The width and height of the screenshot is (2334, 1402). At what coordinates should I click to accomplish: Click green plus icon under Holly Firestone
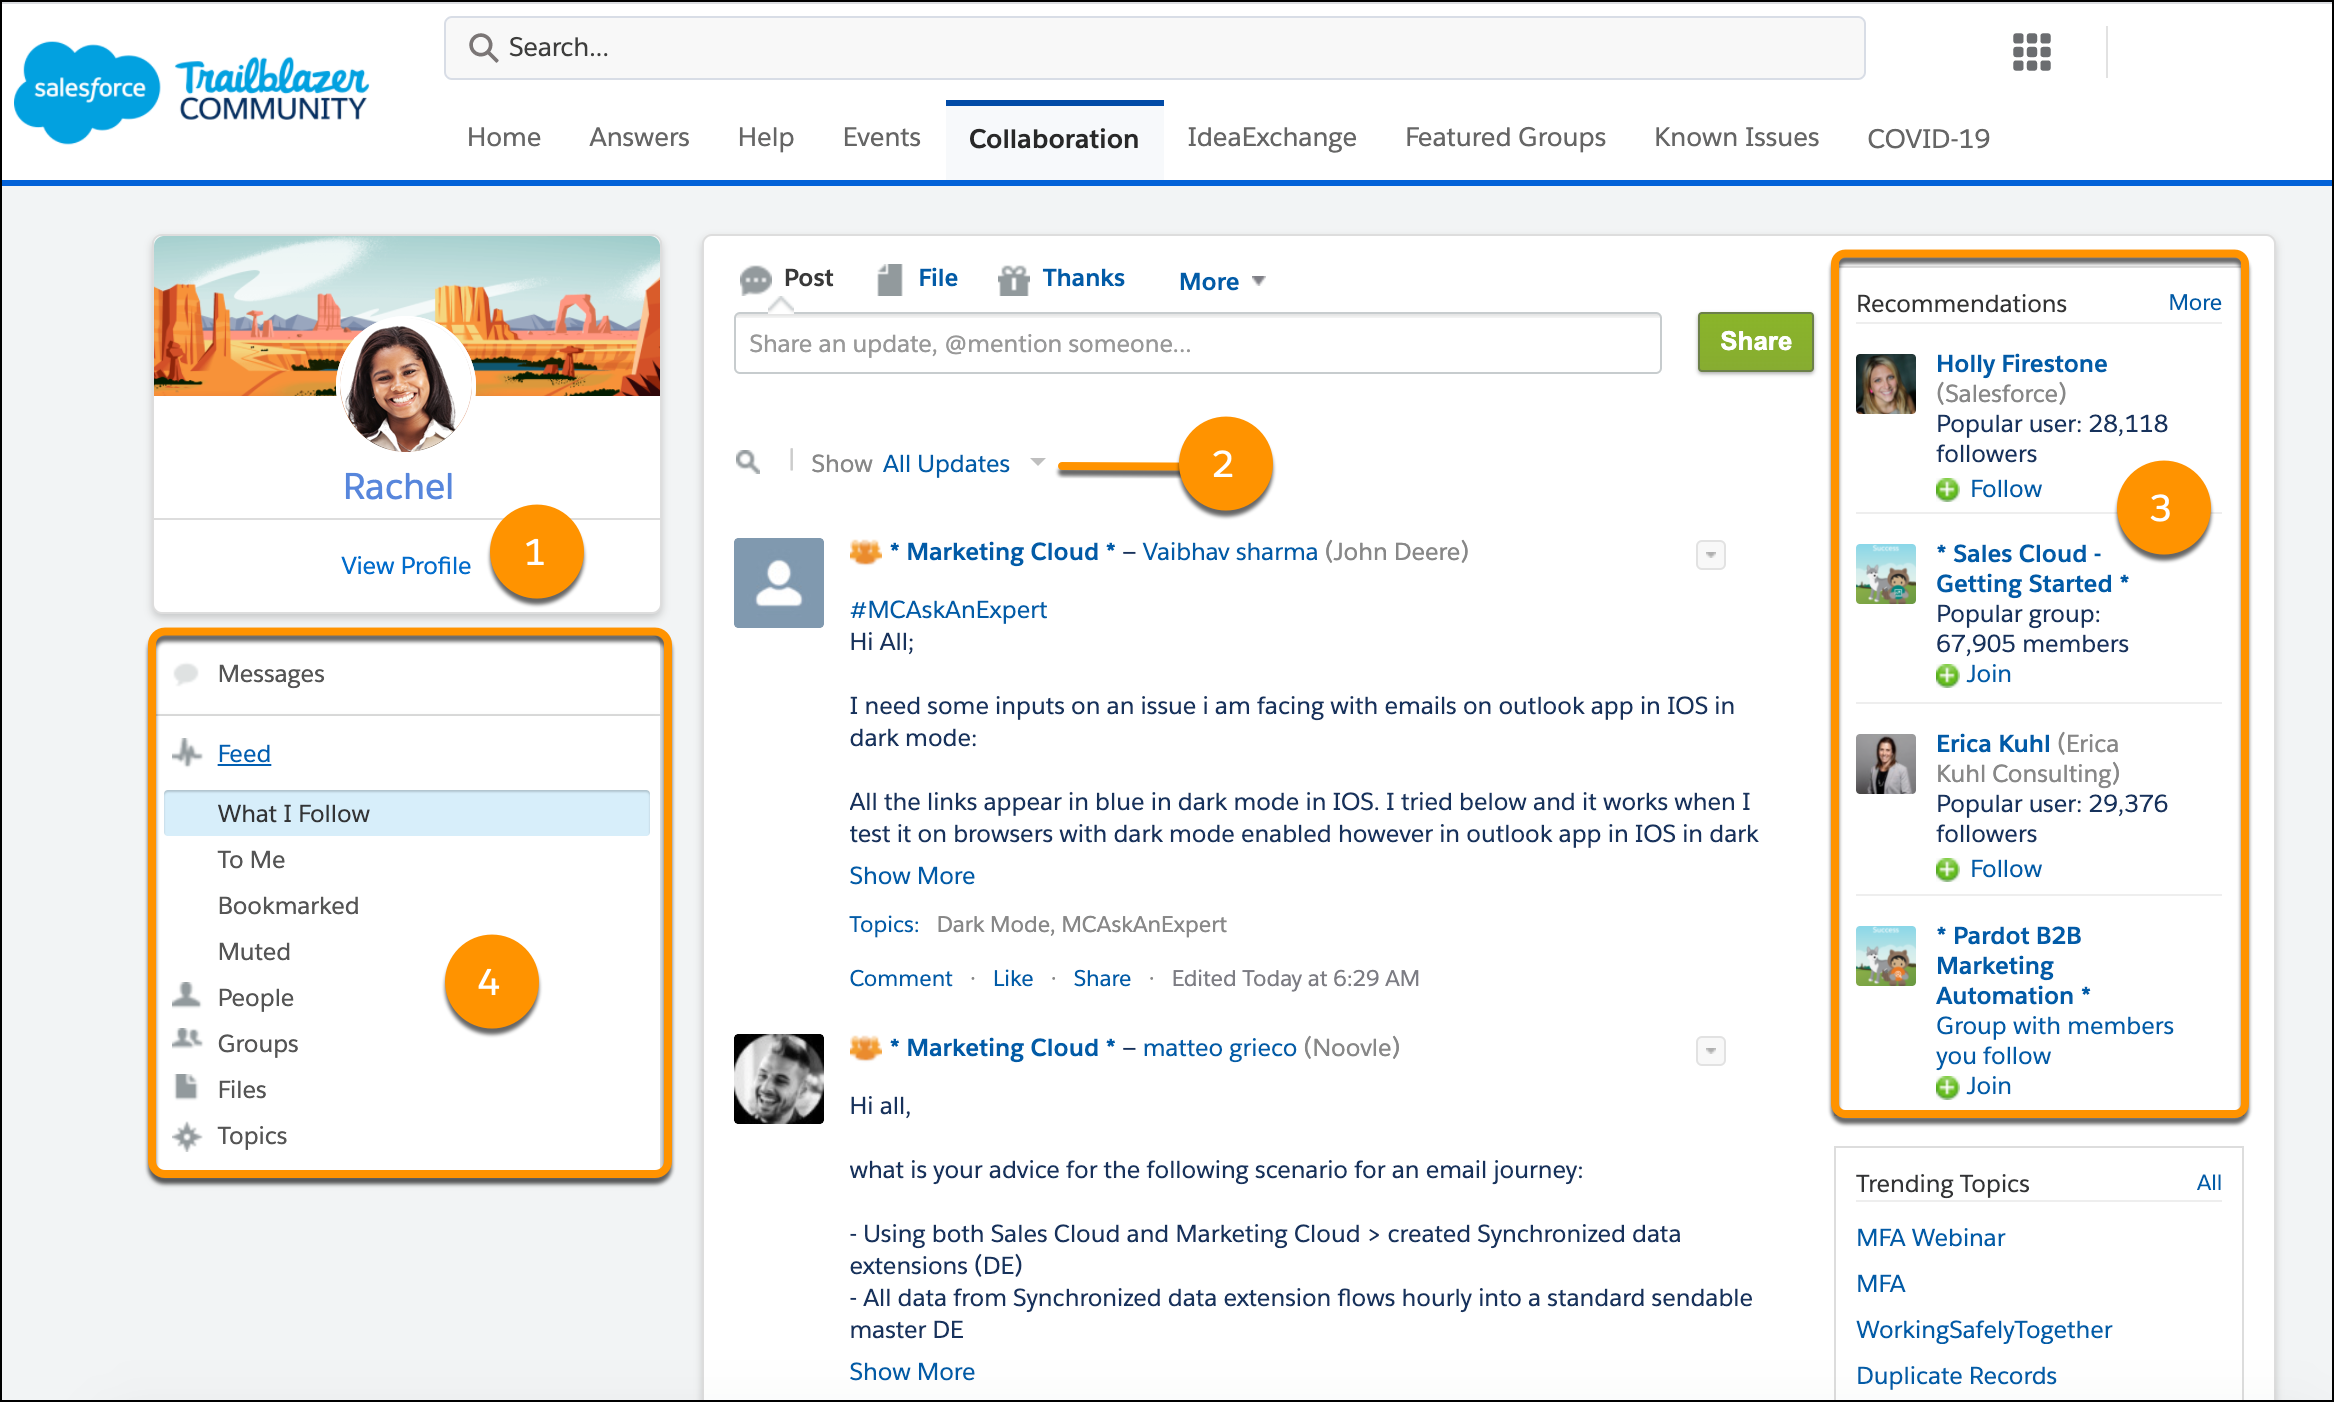[1946, 489]
